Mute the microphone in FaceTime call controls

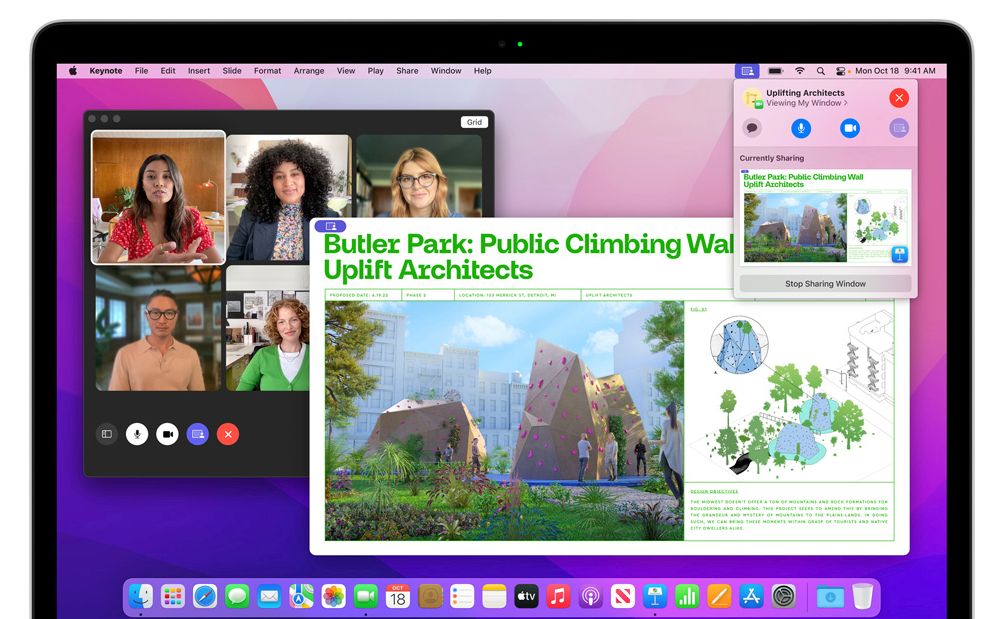click(x=137, y=434)
